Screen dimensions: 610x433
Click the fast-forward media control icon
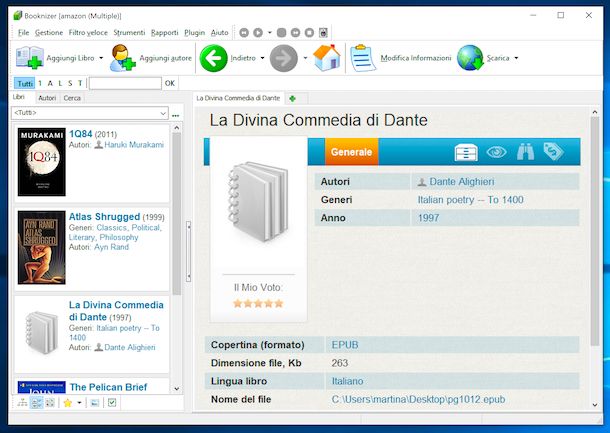point(295,33)
